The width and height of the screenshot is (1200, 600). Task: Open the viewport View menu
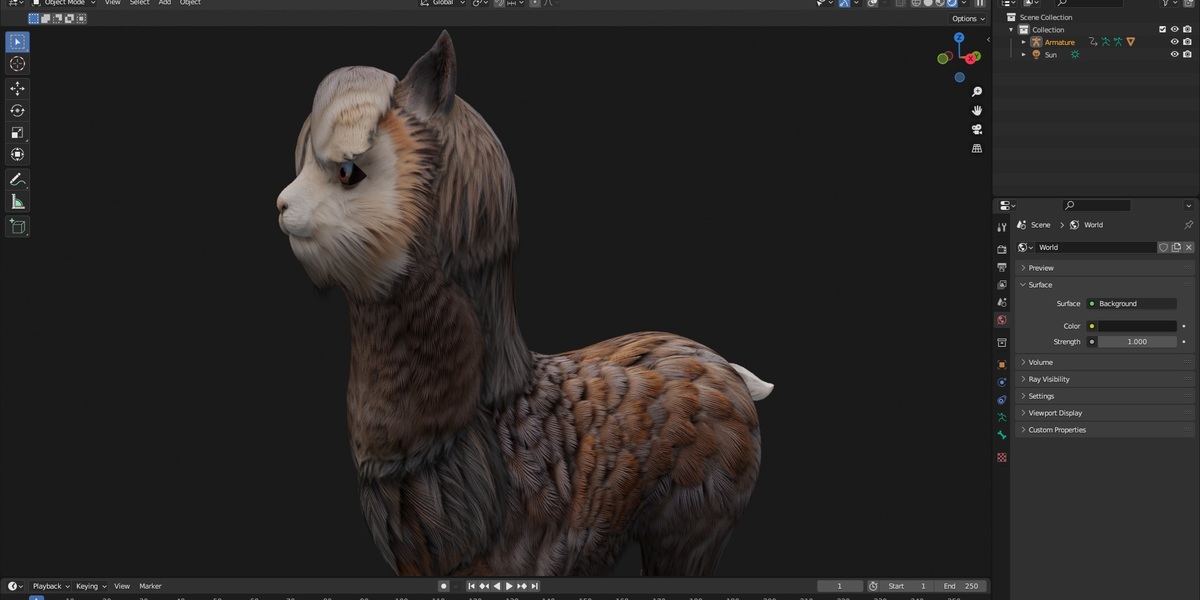coord(113,3)
